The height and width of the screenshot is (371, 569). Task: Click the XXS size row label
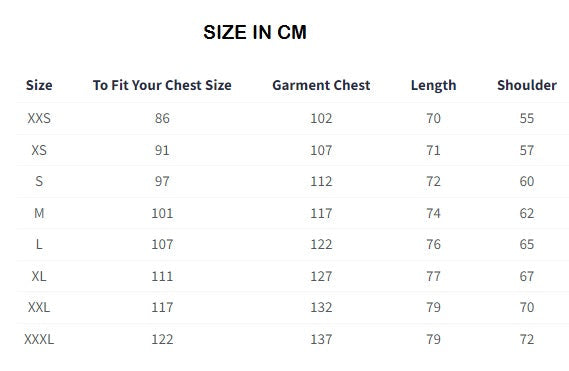point(39,118)
